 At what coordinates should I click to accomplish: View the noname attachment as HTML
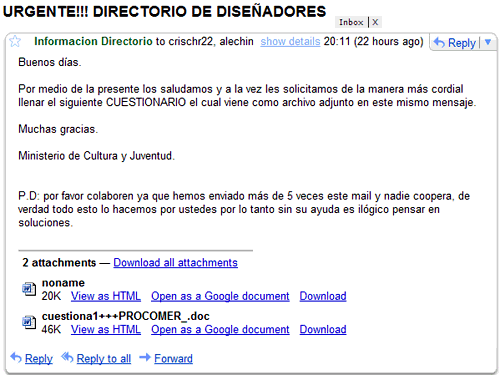[x=106, y=296]
